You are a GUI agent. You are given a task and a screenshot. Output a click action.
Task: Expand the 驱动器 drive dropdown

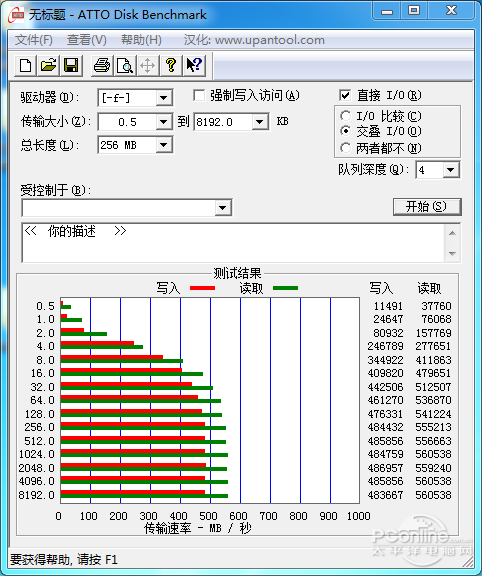pyautogui.click(x=163, y=98)
